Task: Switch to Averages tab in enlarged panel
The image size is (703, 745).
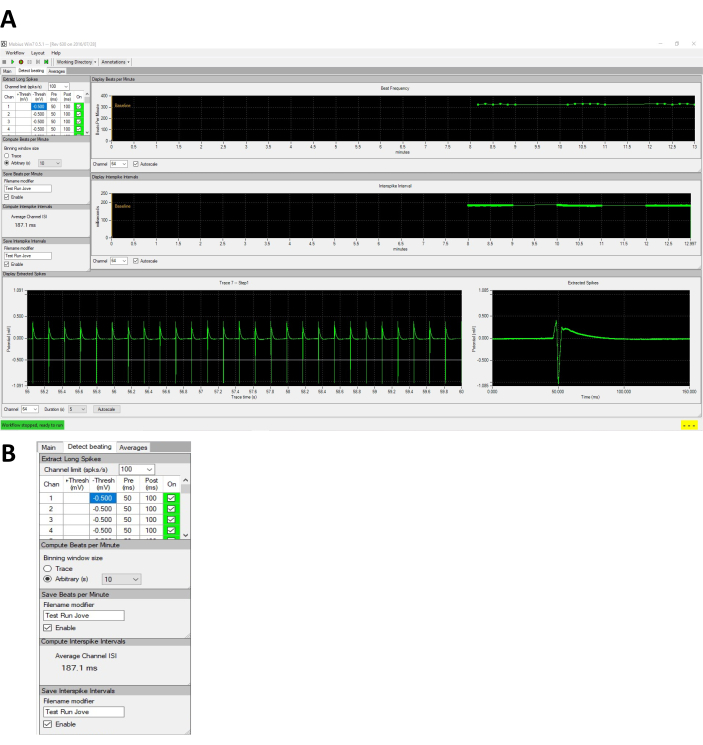Action: pyautogui.click(x=139, y=446)
